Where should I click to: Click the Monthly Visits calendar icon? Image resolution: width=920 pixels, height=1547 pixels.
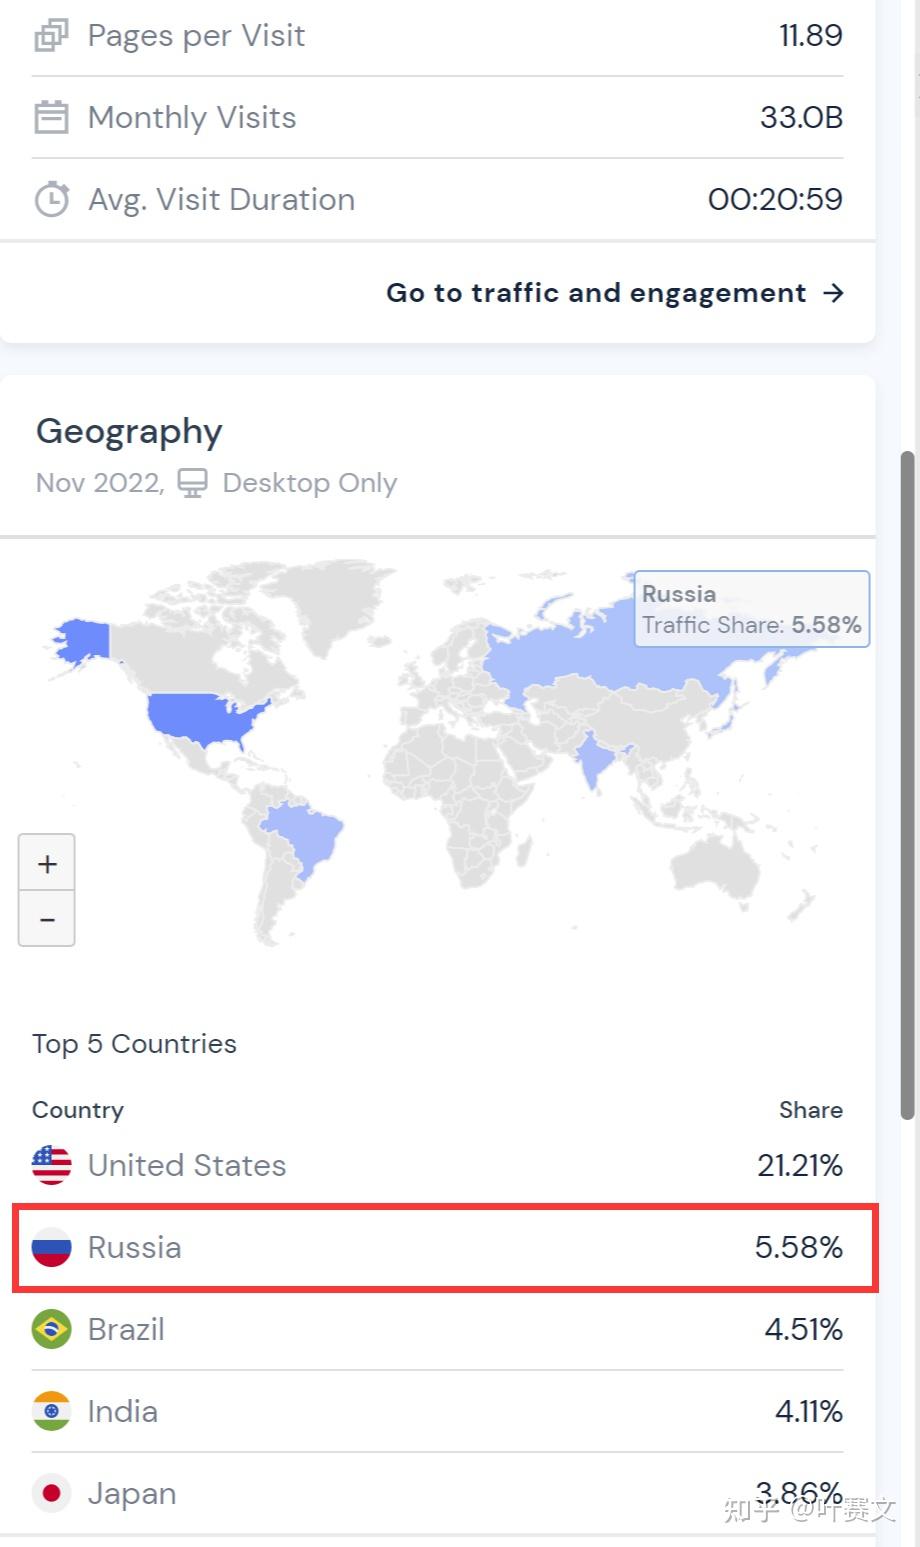coord(51,117)
